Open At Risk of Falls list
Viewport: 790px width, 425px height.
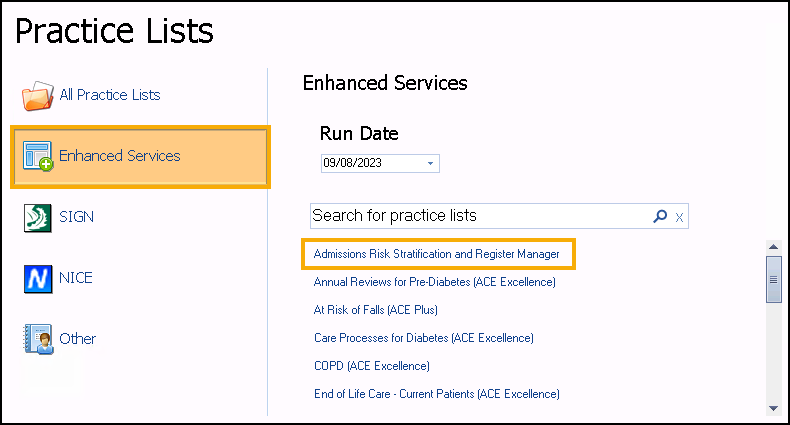click(x=375, y=310)
